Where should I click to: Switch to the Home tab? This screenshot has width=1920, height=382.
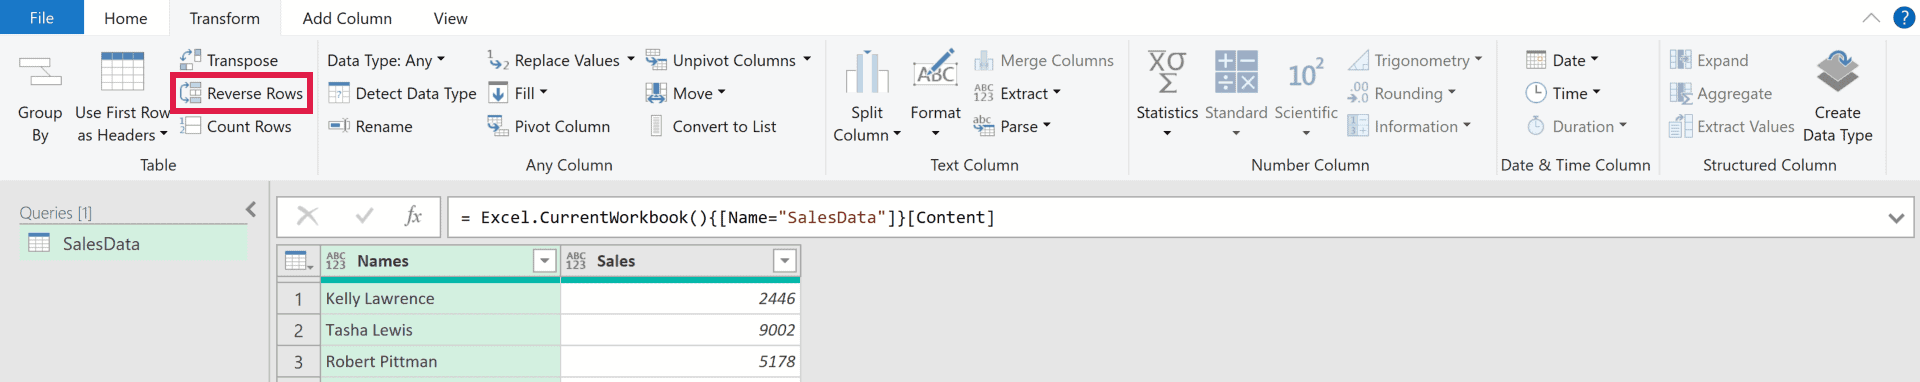[126, 18]
